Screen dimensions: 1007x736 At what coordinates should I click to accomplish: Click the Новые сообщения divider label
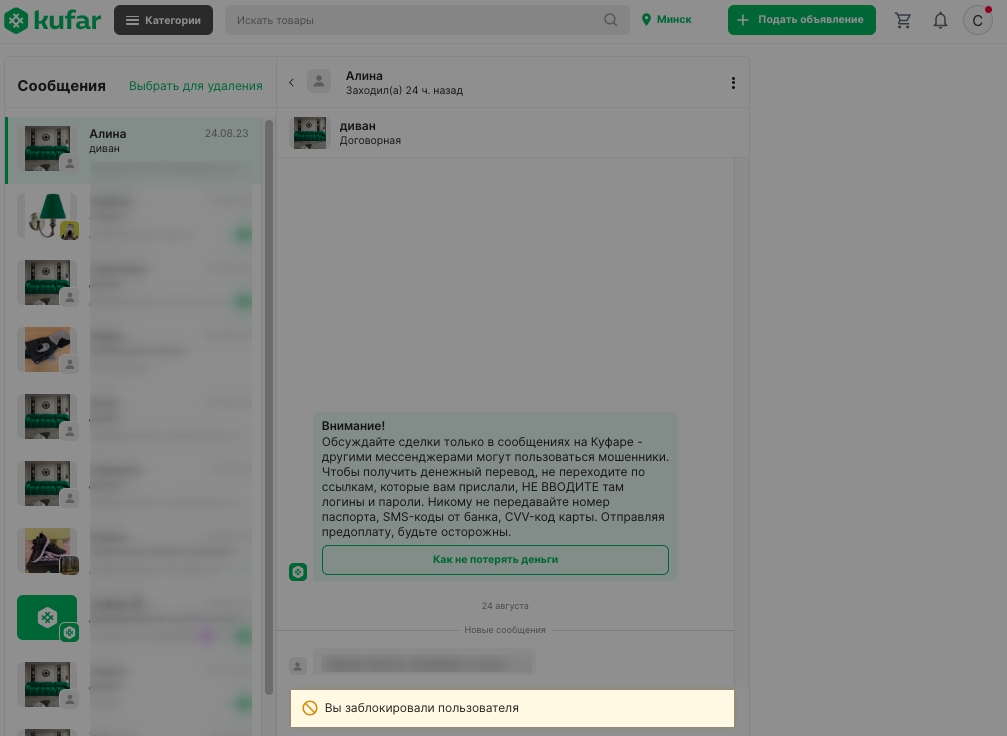505,630
